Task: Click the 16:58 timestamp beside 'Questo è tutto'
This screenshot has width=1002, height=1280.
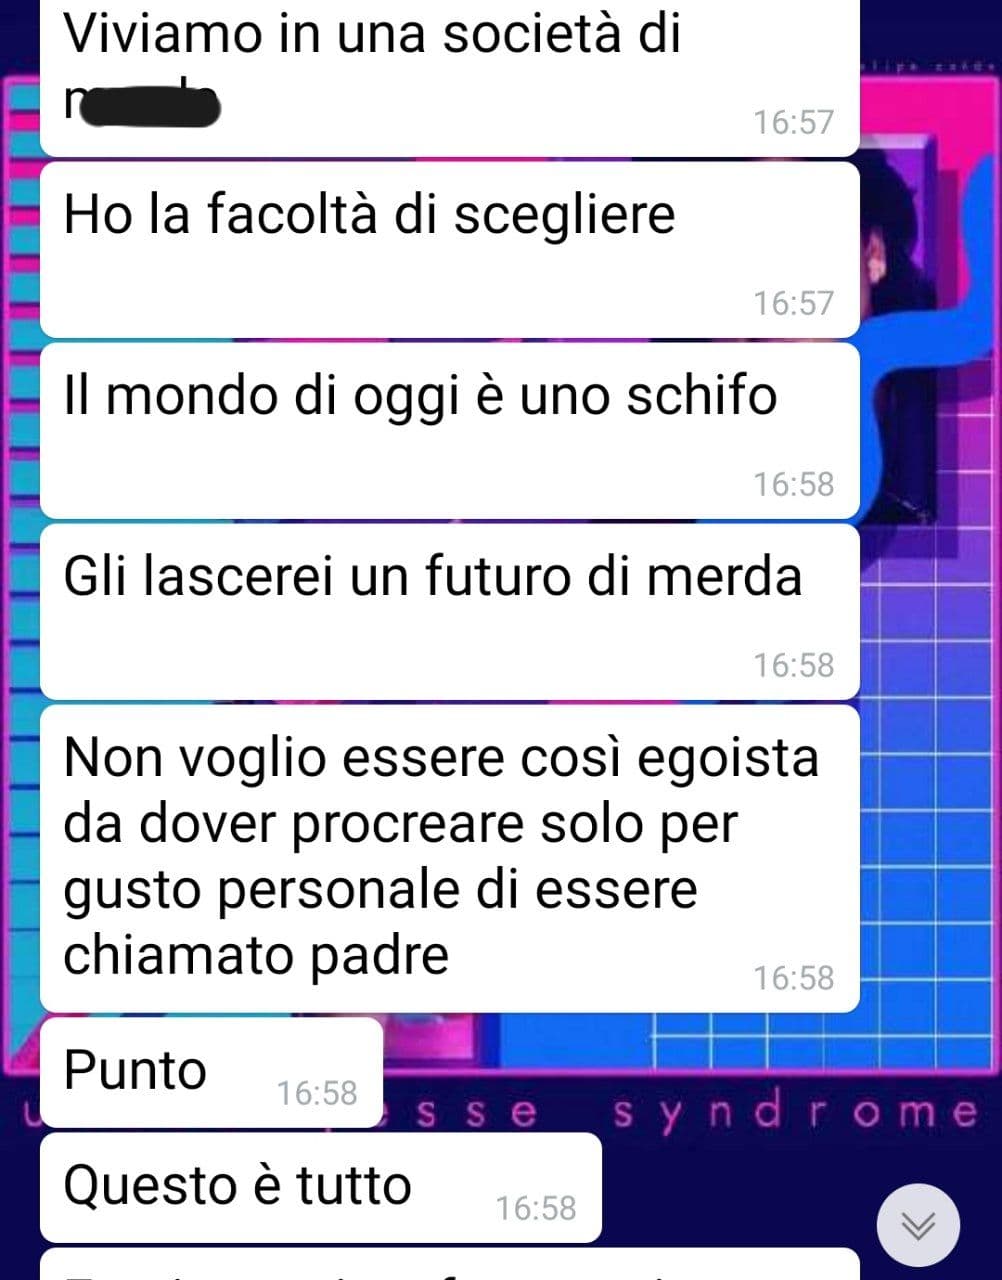Action: (536, 1208)
